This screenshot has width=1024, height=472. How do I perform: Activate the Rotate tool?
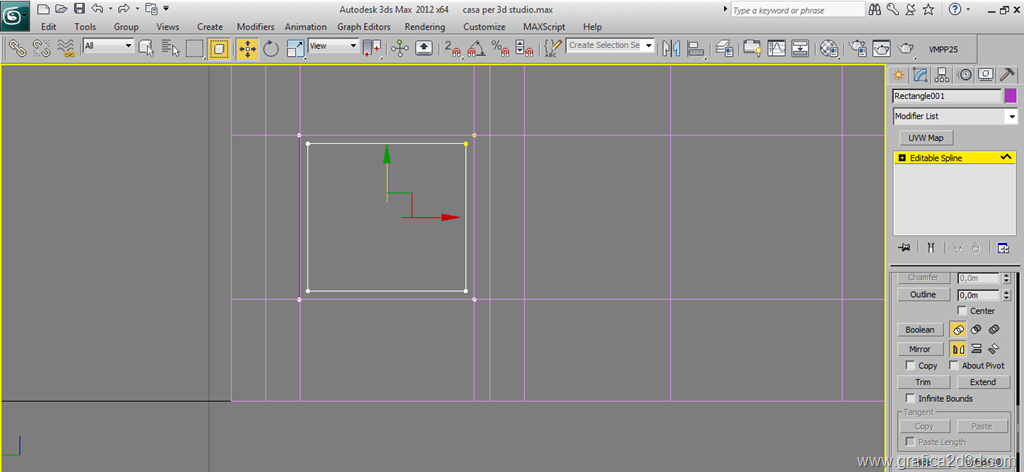271,48
